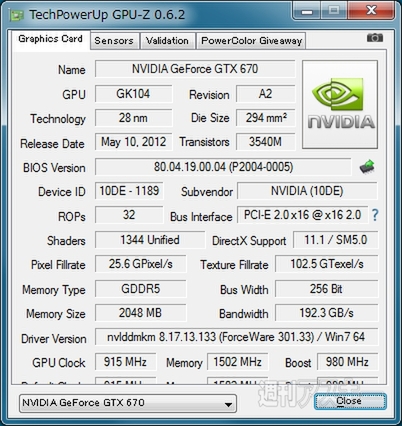Click the Close button
402x426 pixels.
click(350, 401)
